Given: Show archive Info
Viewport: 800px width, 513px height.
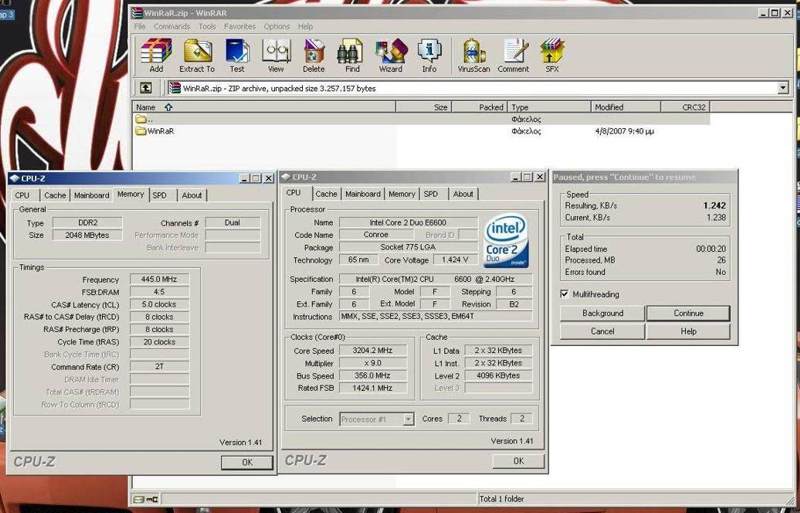Looking at the screenshot, I should tap(429, 55).
